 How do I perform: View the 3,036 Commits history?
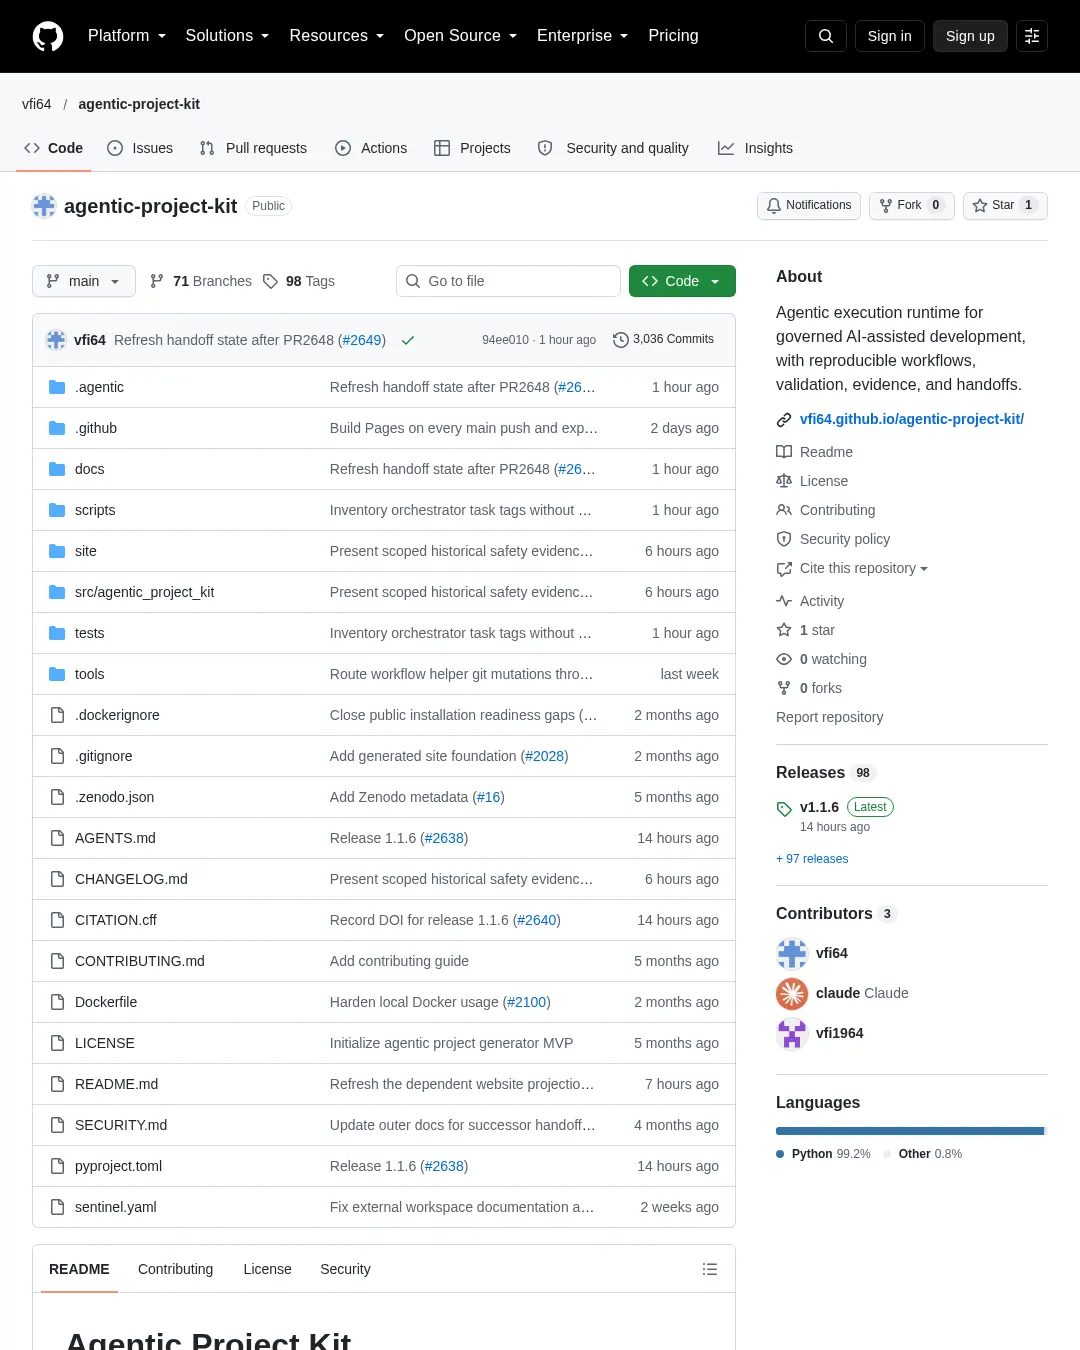[663, 340]
